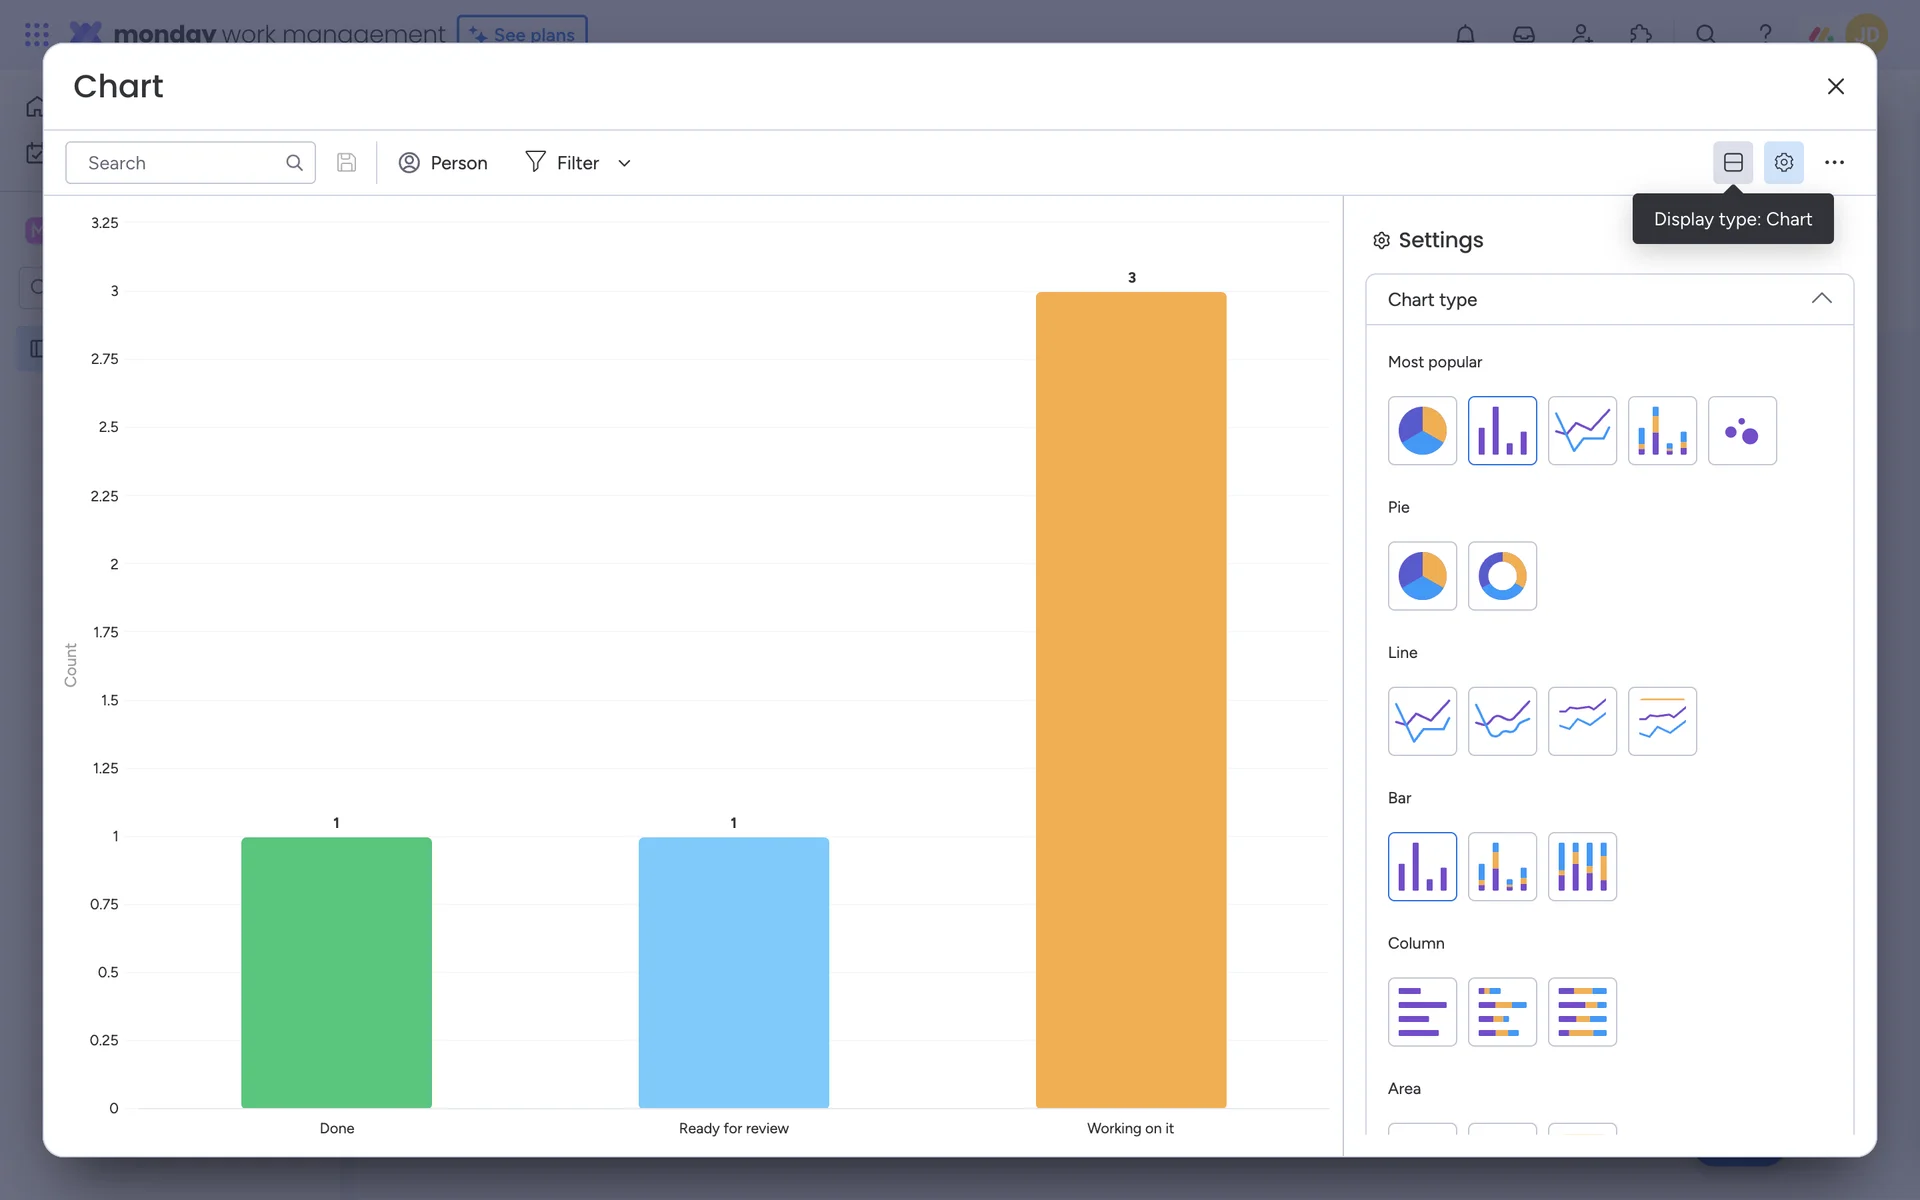Toggle the settings gear panel button
1920x1200 pixels.
pyautogui.click(x=1783, y=163)
